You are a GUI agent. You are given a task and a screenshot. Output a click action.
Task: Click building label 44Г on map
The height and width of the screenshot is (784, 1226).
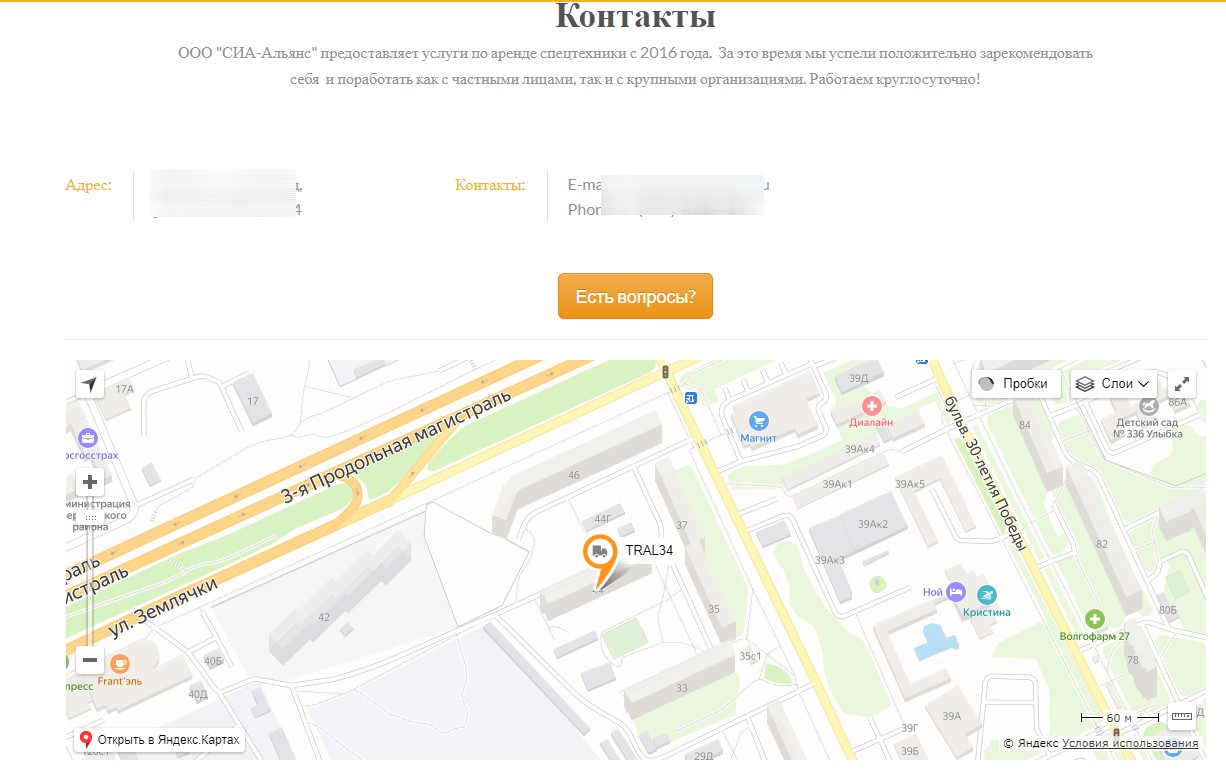tap(602, 519)
